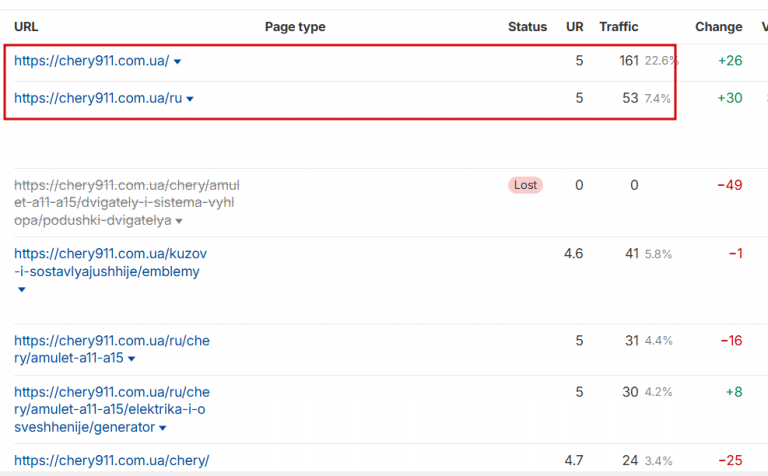The height and width of the screenshot is (476, 768).
Task: Visit the ru/chery/amulet-a11-a15 link
Action: pos(111,349)
